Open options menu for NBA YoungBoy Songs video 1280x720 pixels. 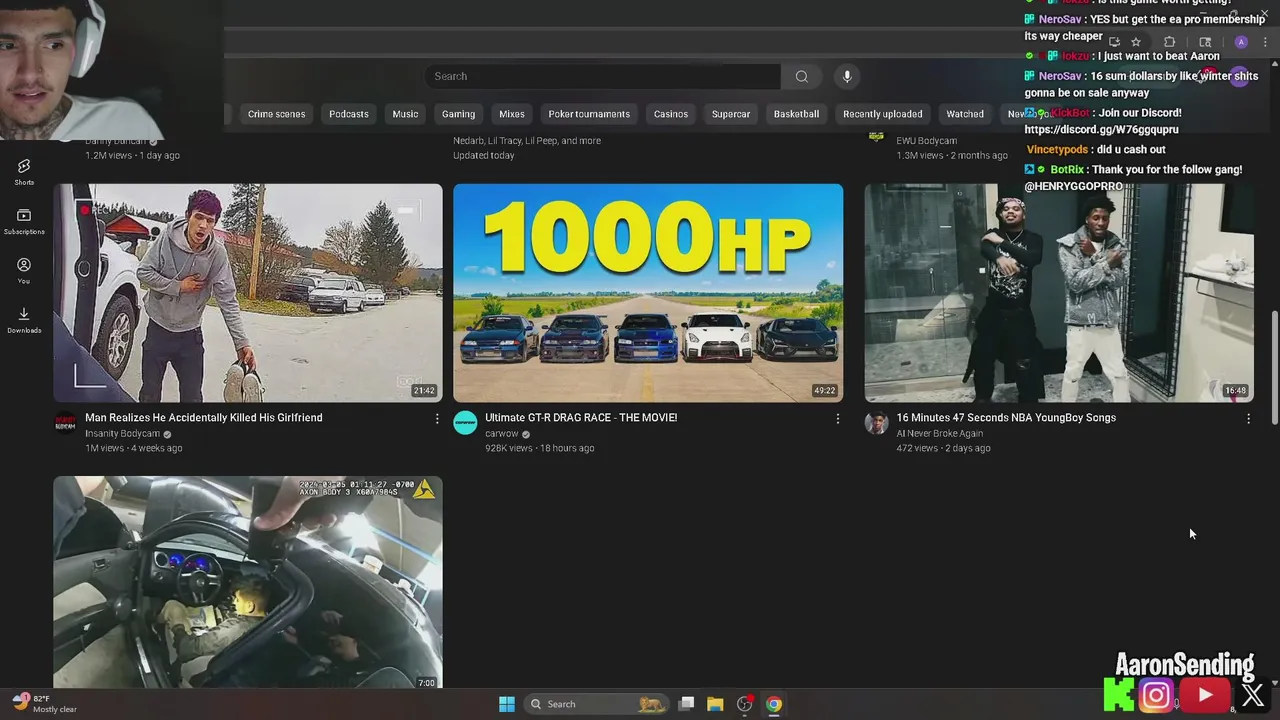click(1248, 419)
